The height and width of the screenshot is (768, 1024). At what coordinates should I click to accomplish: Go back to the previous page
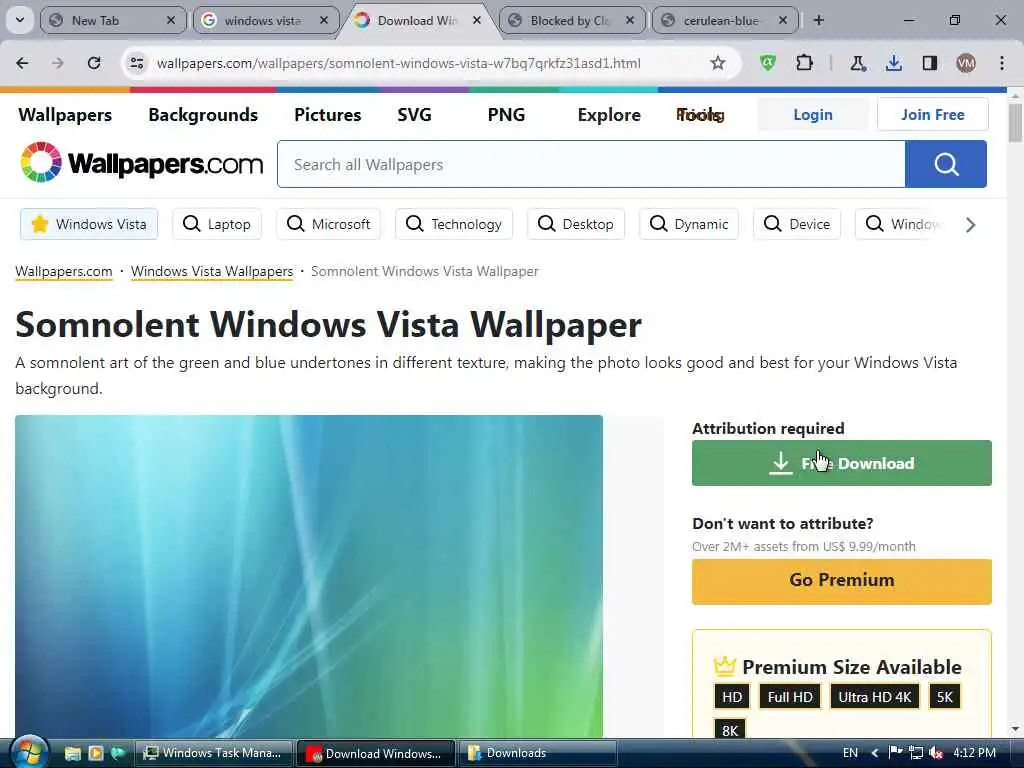coord(22,63)
